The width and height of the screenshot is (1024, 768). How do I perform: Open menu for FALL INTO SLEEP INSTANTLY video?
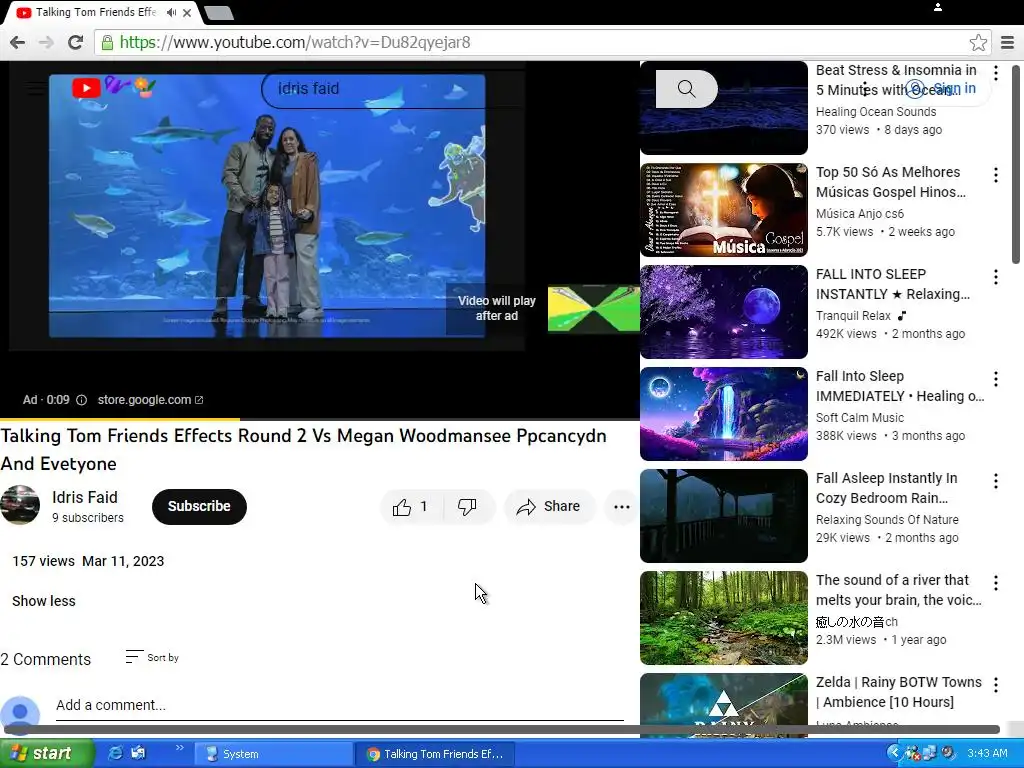click(x=996, y=277)
